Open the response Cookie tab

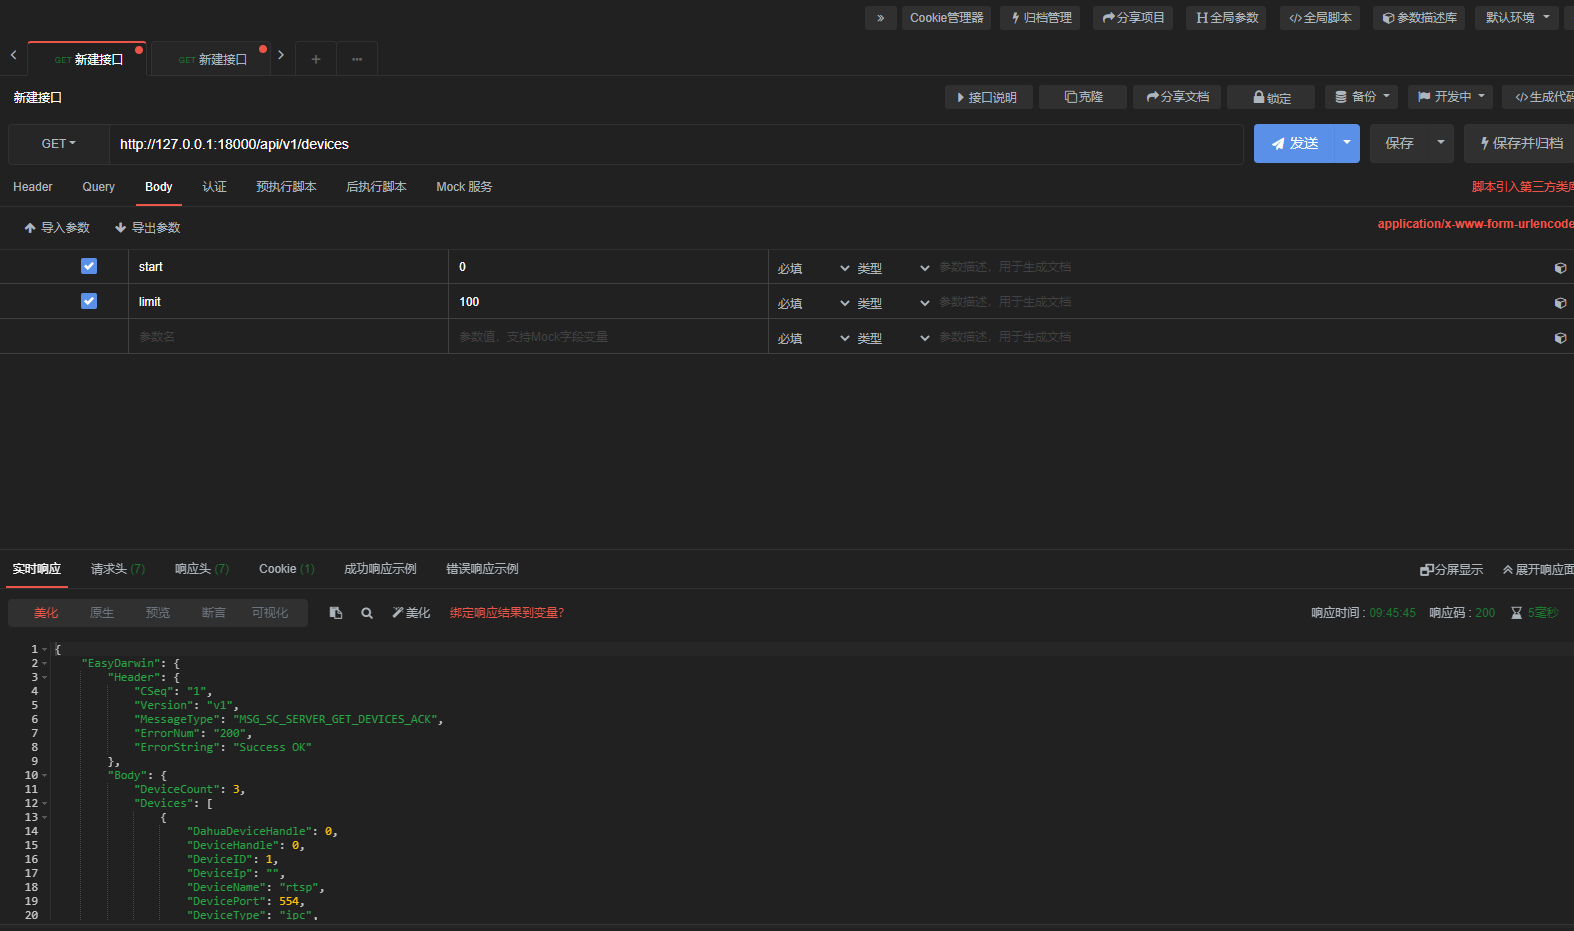pos(286,569)
